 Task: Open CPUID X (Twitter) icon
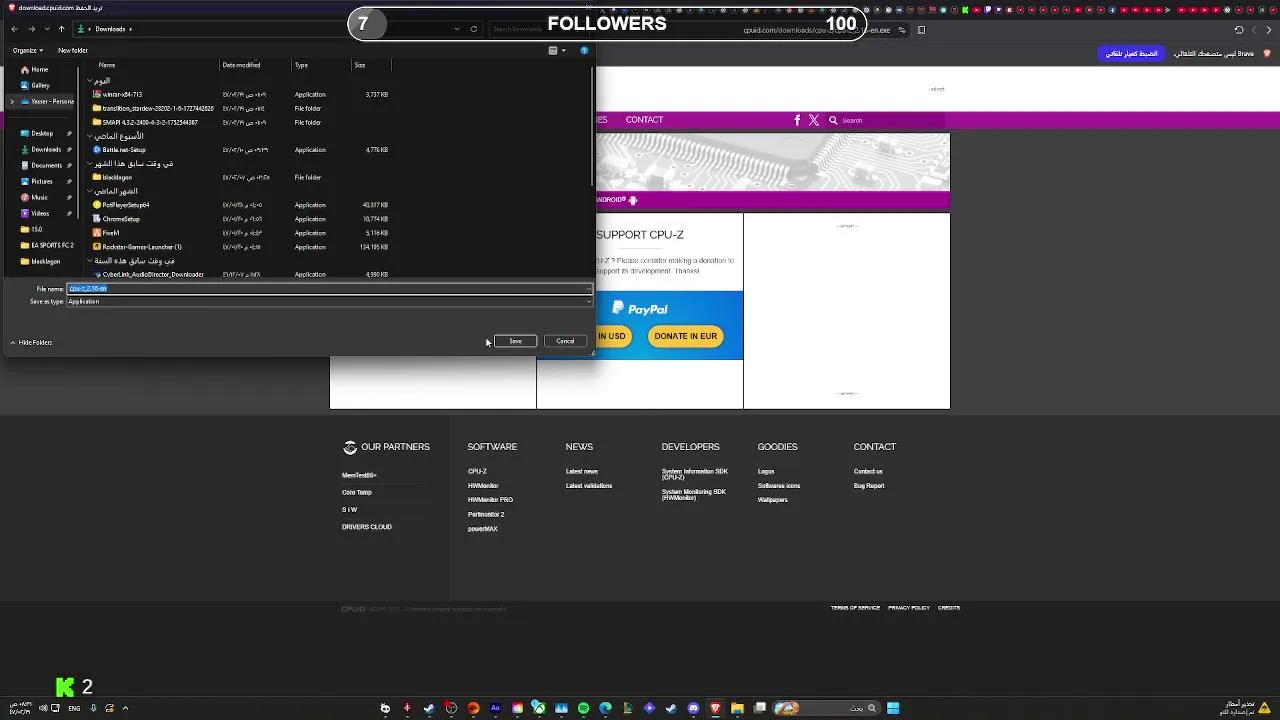click(x=814, y=120)
